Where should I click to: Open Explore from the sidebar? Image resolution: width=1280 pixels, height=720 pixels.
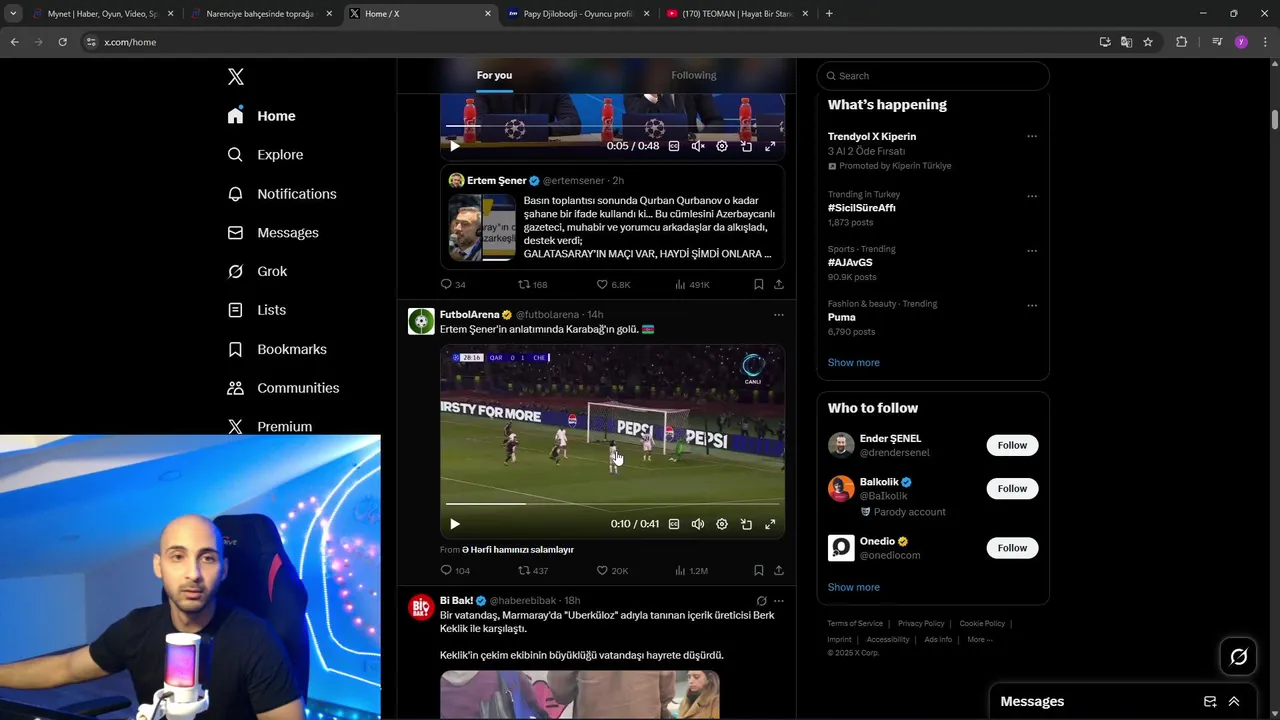[265, 155]
